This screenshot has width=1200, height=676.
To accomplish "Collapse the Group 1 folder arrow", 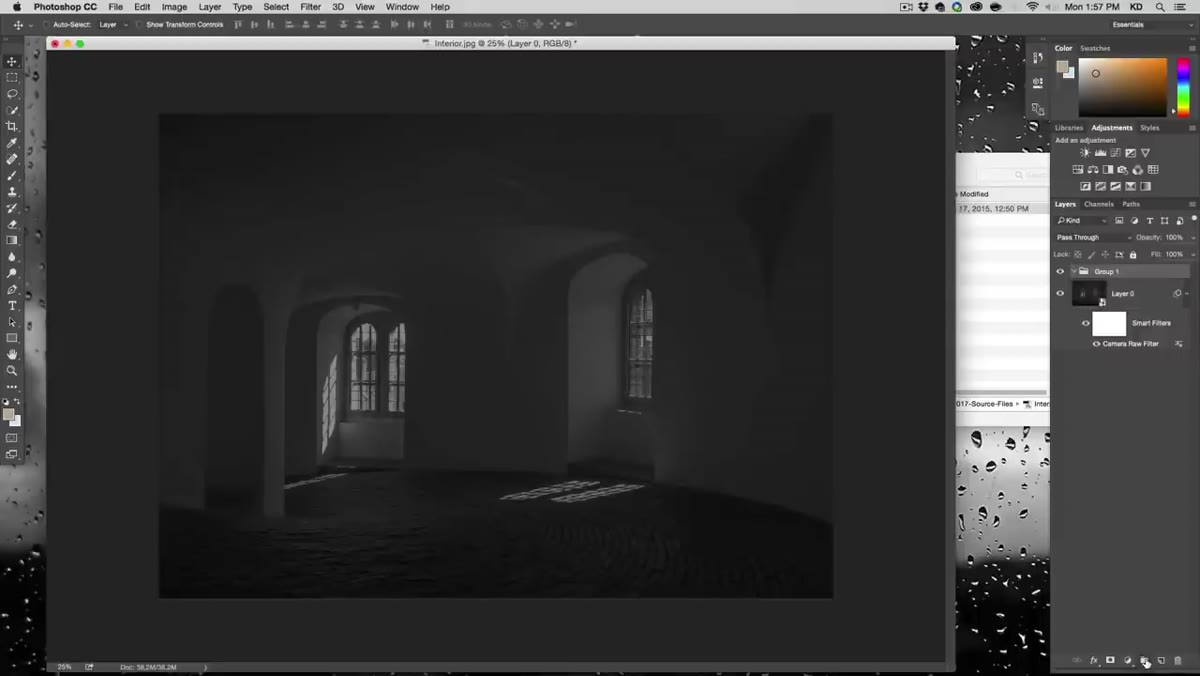I will [x=1073, y=271].
